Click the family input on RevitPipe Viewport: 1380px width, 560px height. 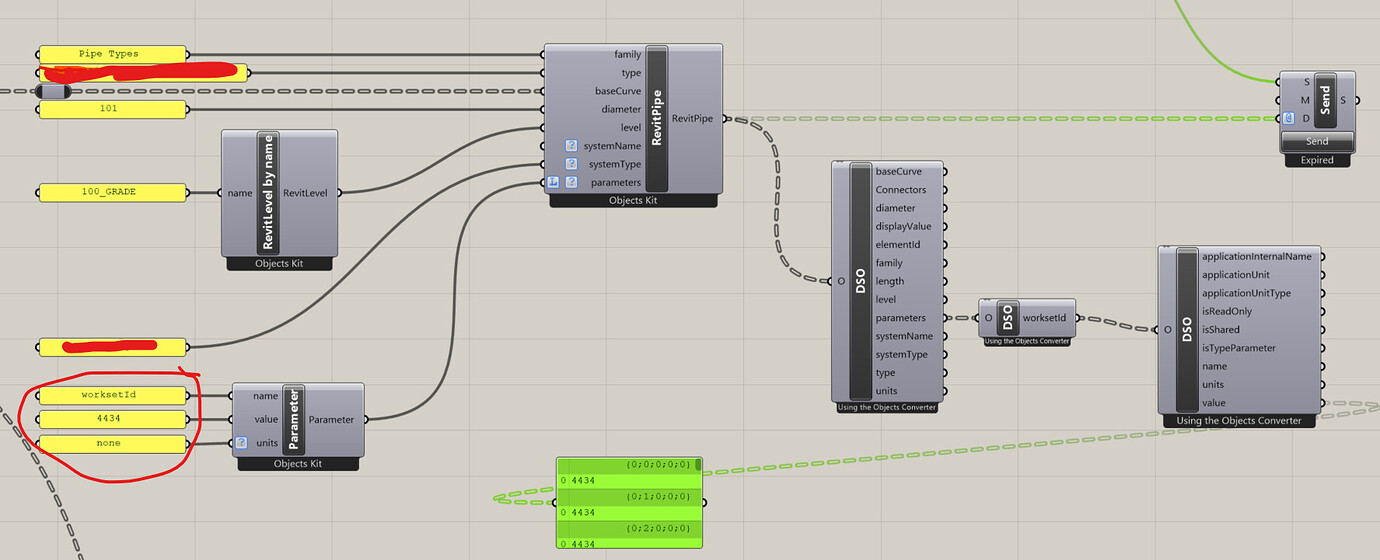[x=627, y=54]
